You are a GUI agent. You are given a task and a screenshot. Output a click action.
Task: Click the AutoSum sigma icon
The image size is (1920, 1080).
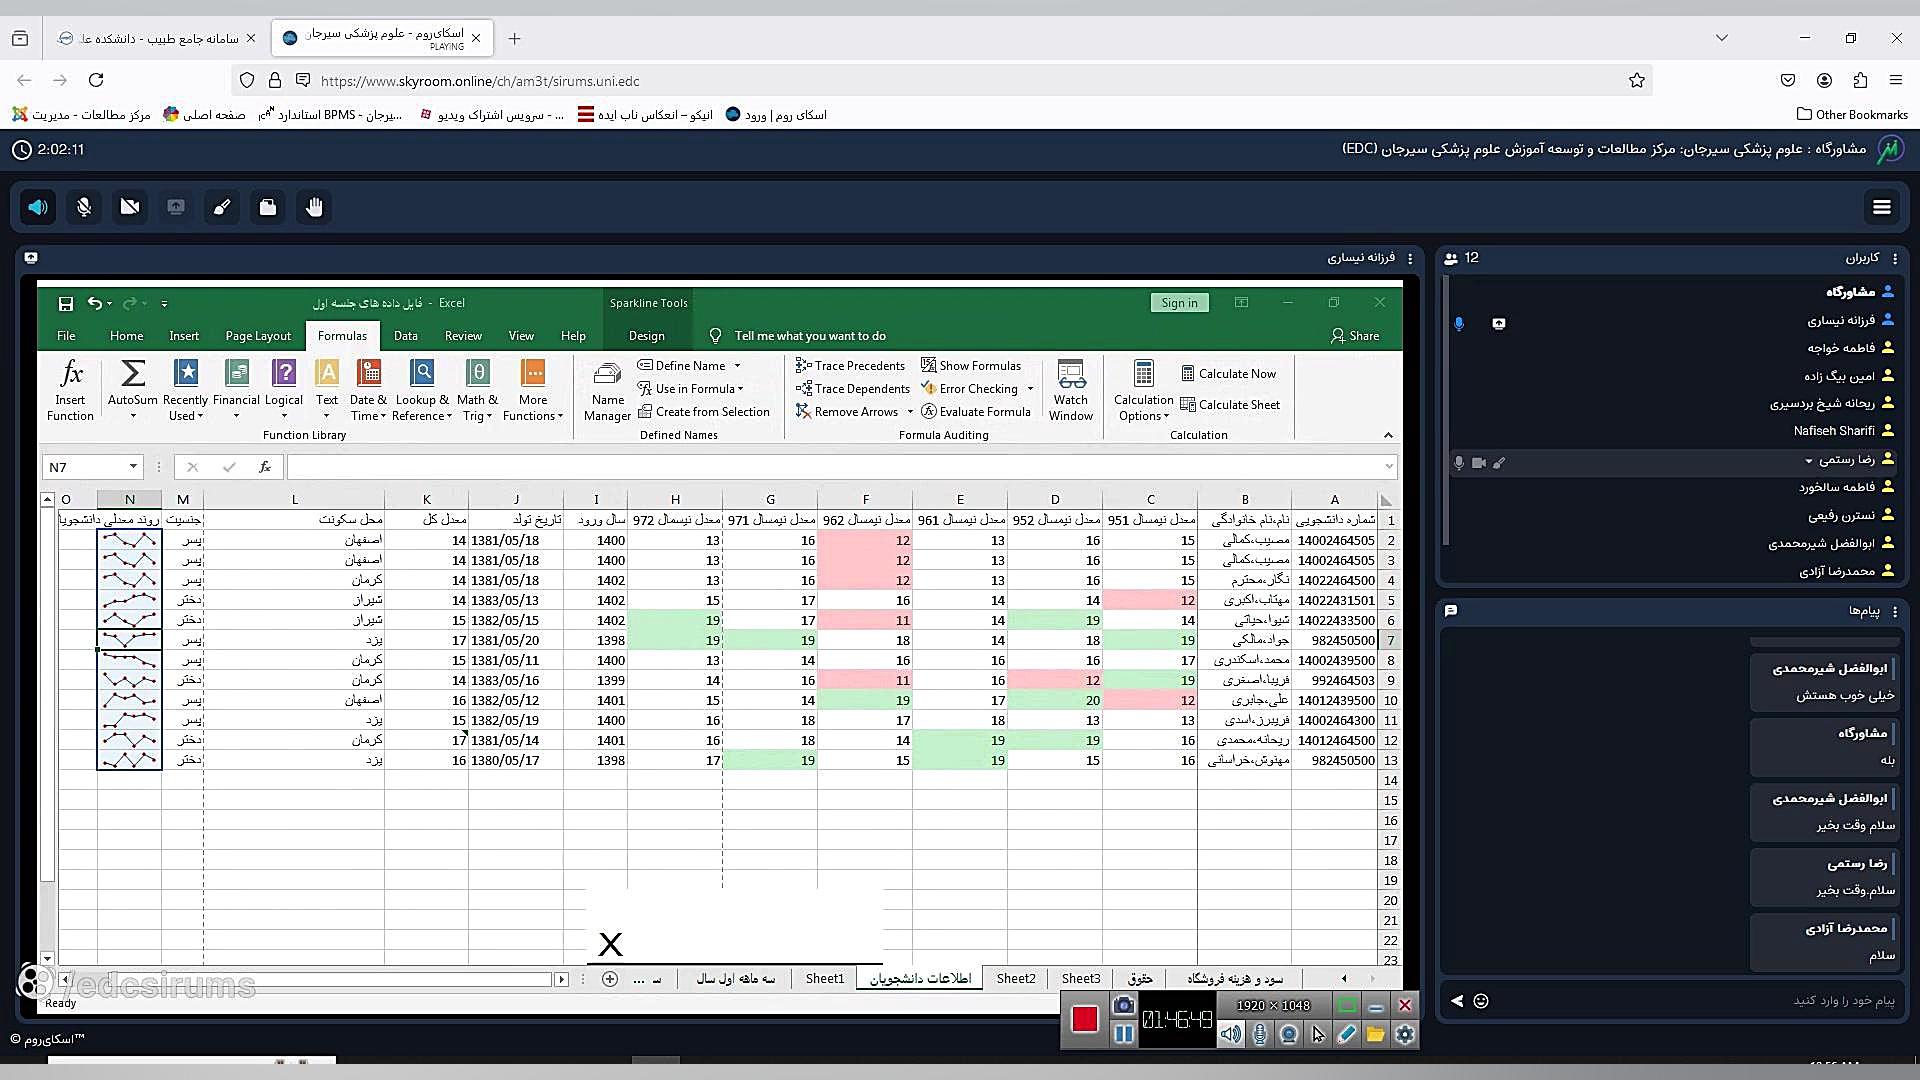click(132, 375)
